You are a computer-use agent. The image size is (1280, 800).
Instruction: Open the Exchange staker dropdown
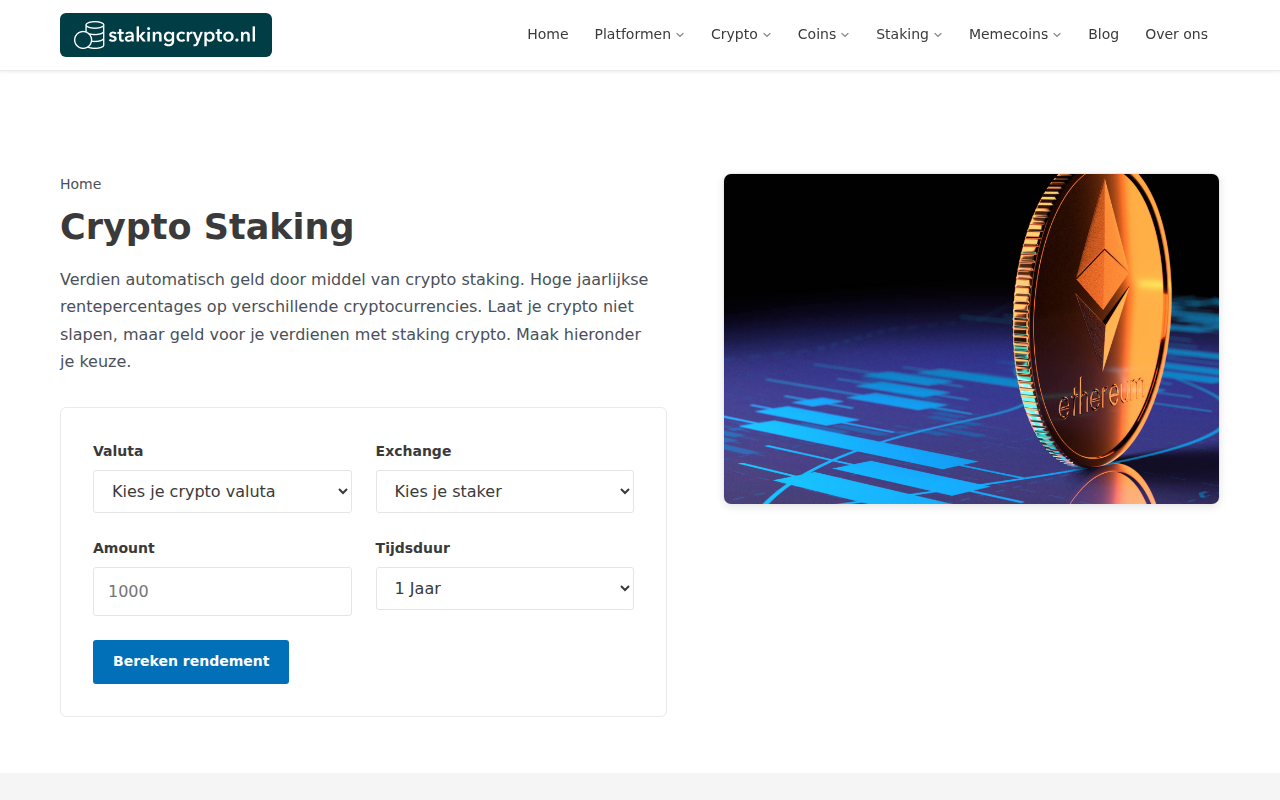coord(505,491)
